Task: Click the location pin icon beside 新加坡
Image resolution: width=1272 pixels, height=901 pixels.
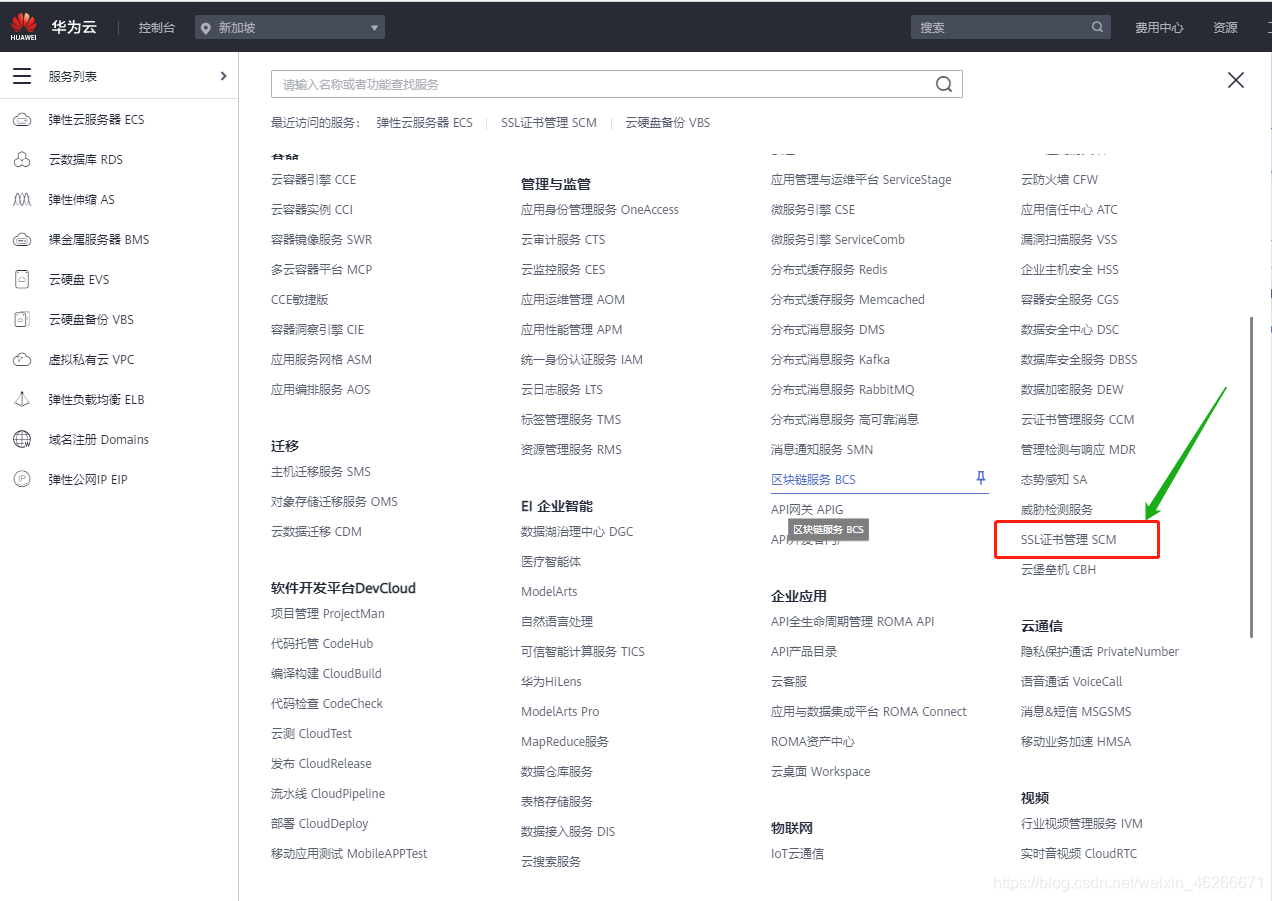Action: (206, 28)
